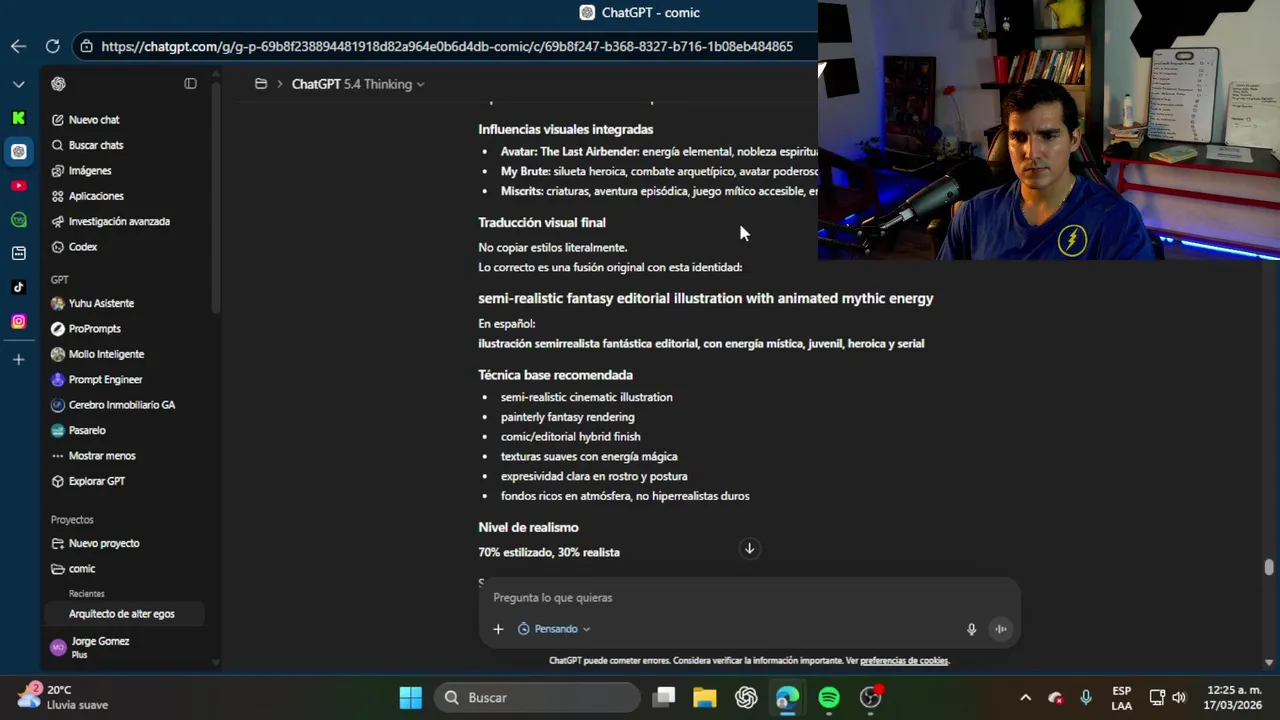Open the Windows Start menu
Viewport: 1280px width, 720px height.
coord(410,698)
